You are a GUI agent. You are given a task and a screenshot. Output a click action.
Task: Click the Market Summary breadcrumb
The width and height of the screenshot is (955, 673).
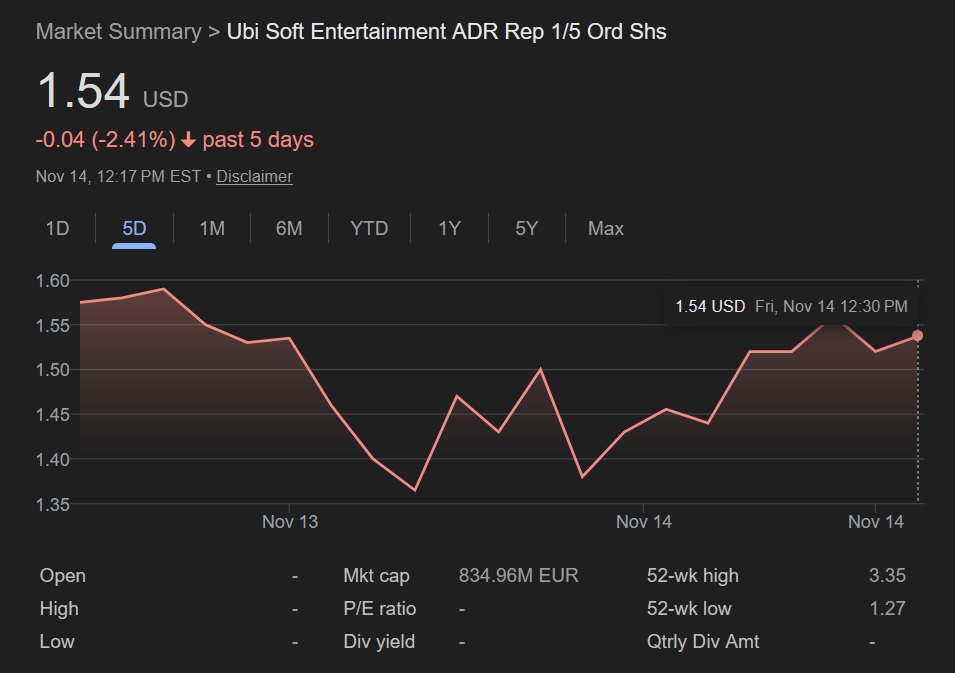[118, 32]
